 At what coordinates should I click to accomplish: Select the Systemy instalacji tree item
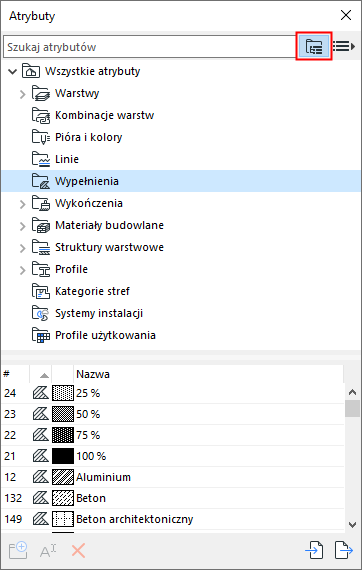pos(99,313)
